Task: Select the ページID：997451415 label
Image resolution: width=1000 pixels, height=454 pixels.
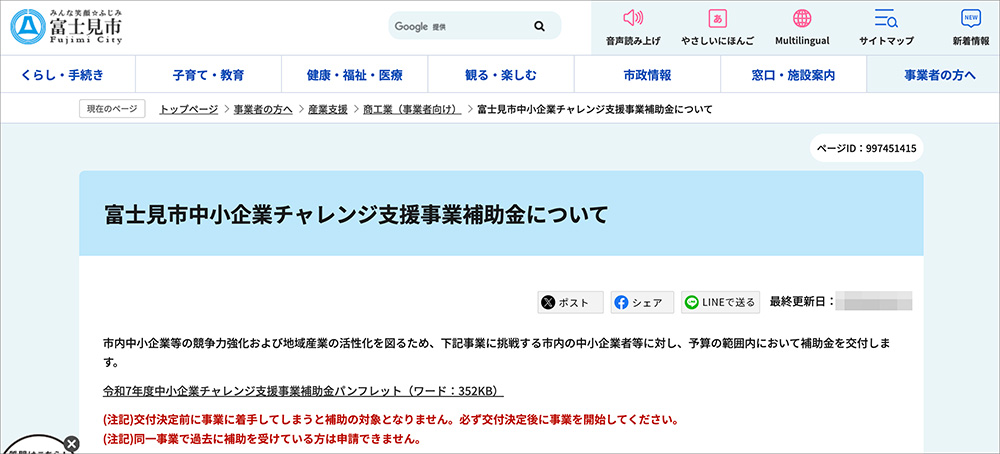Action: pos(867,149)
